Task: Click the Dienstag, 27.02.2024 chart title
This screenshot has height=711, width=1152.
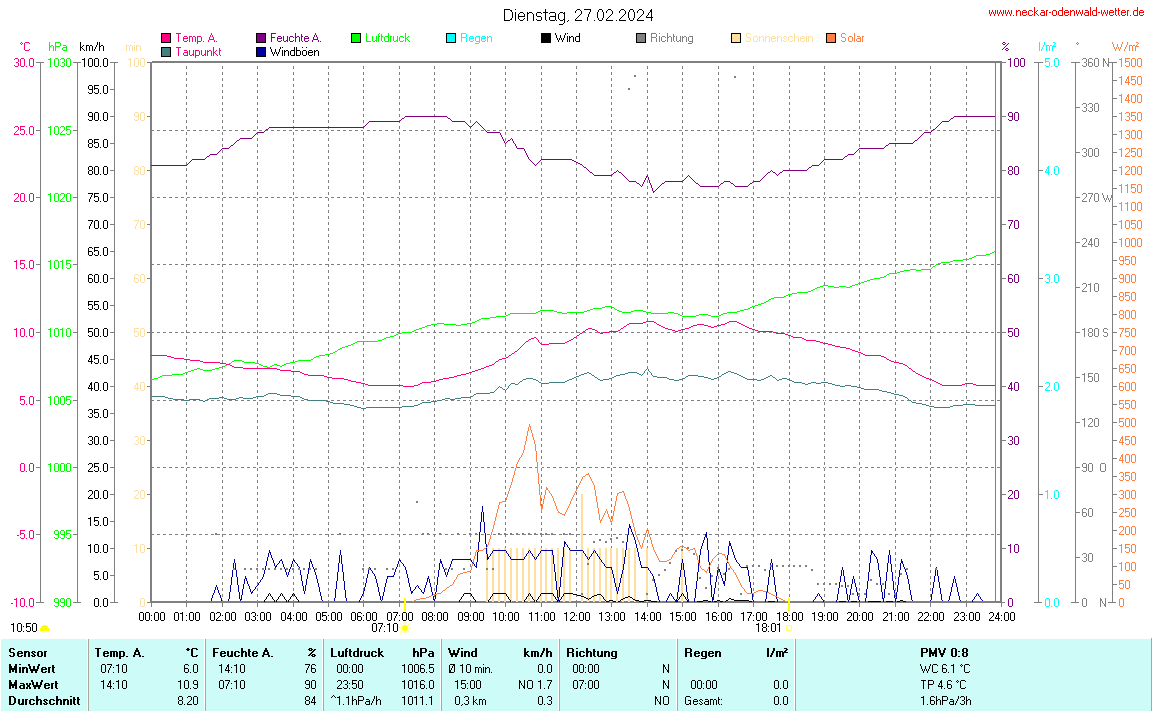Action: [x=578, y=15]
